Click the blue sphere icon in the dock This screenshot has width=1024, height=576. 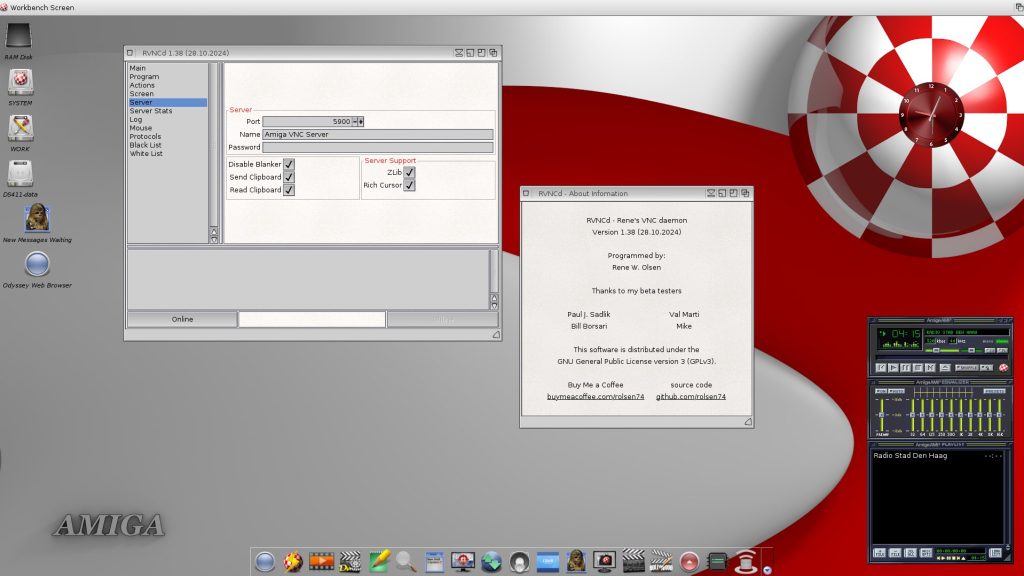coord(264,562)
